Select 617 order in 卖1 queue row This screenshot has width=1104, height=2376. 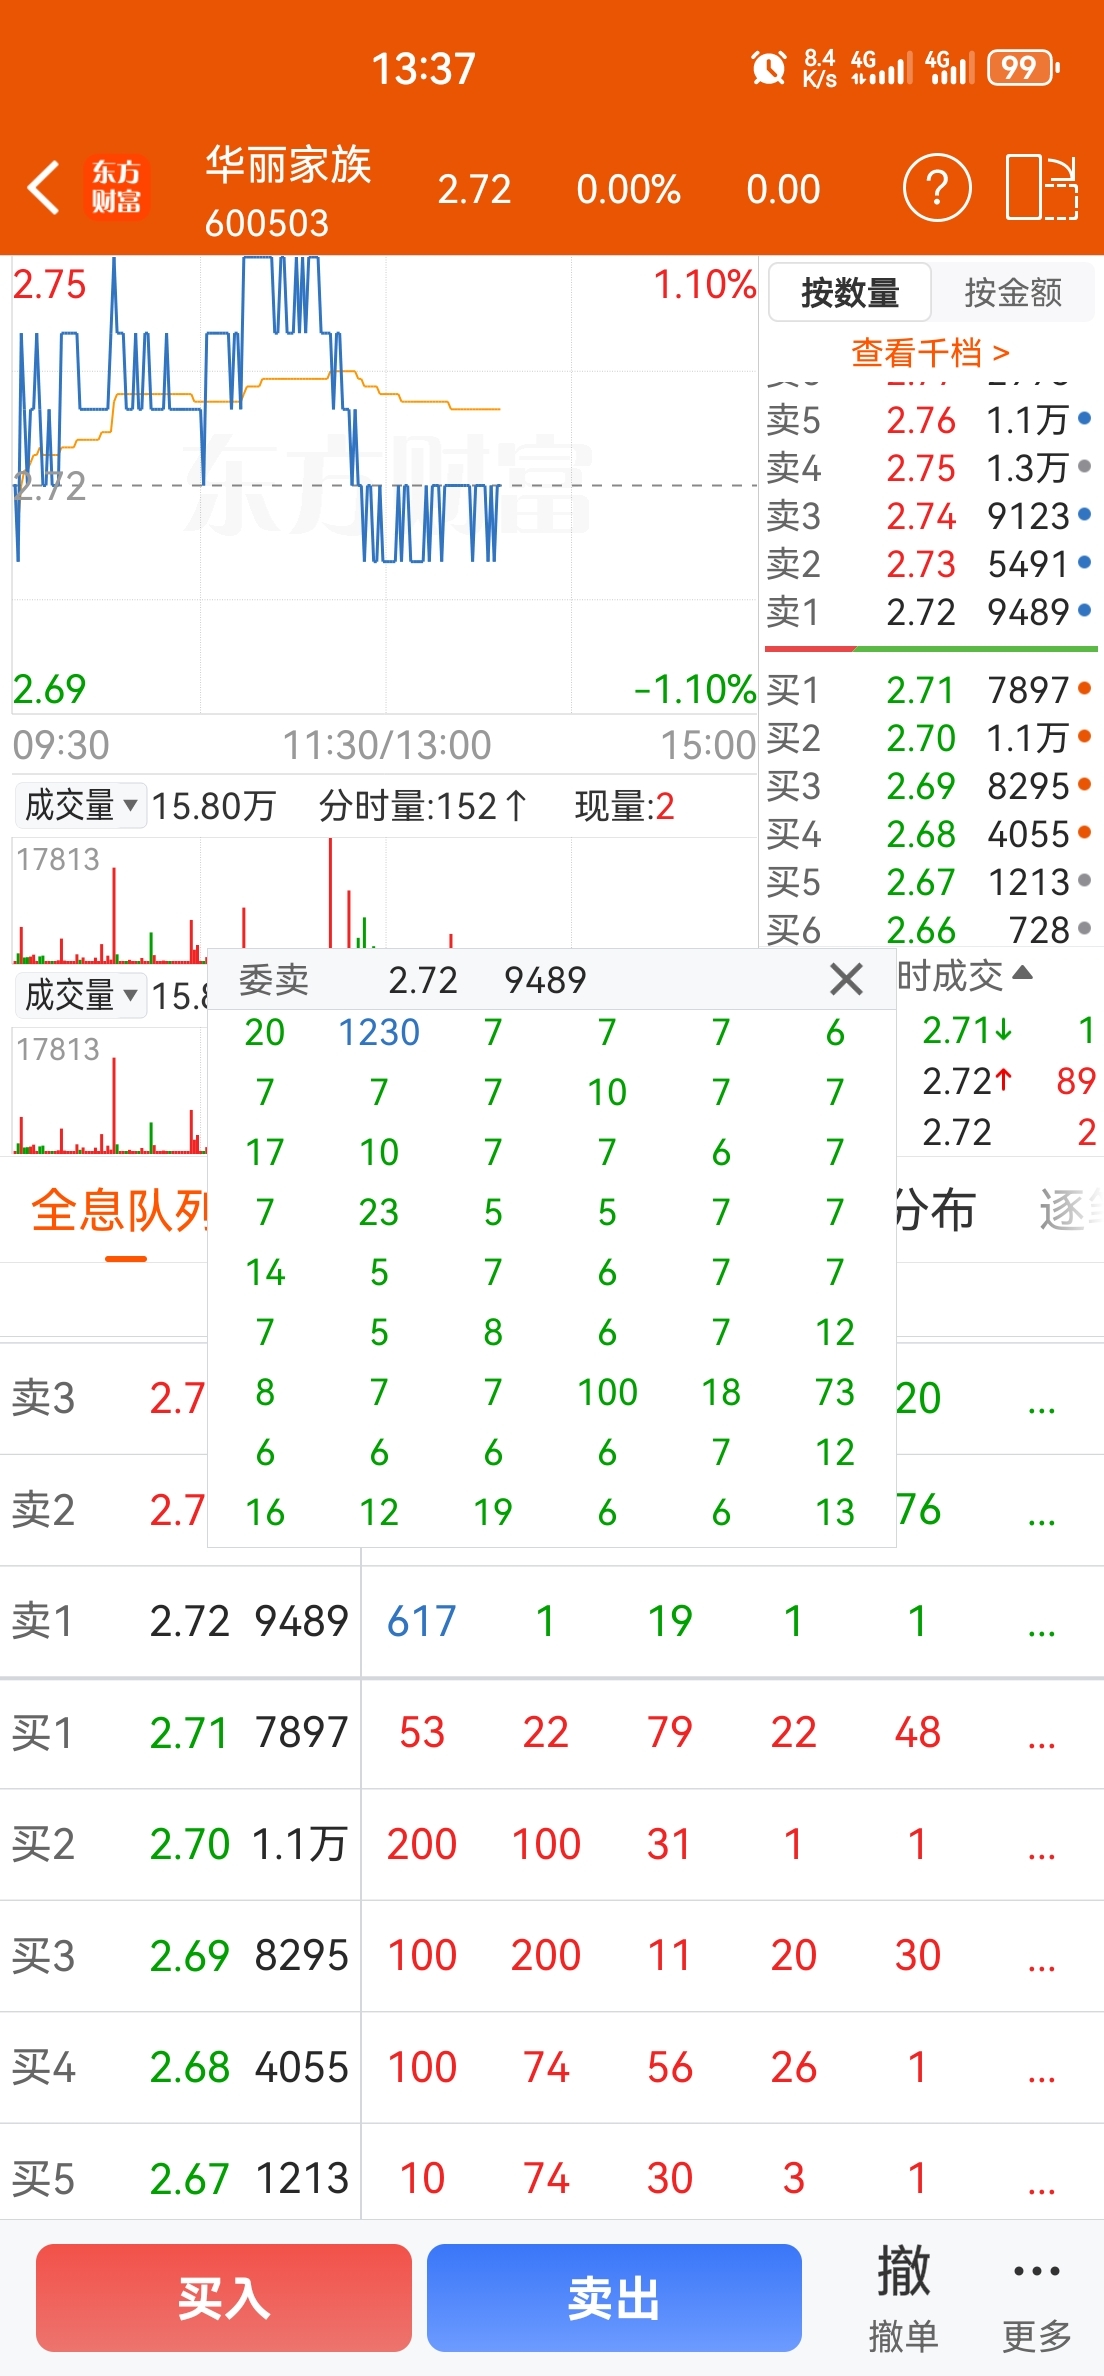[422, 1621]
